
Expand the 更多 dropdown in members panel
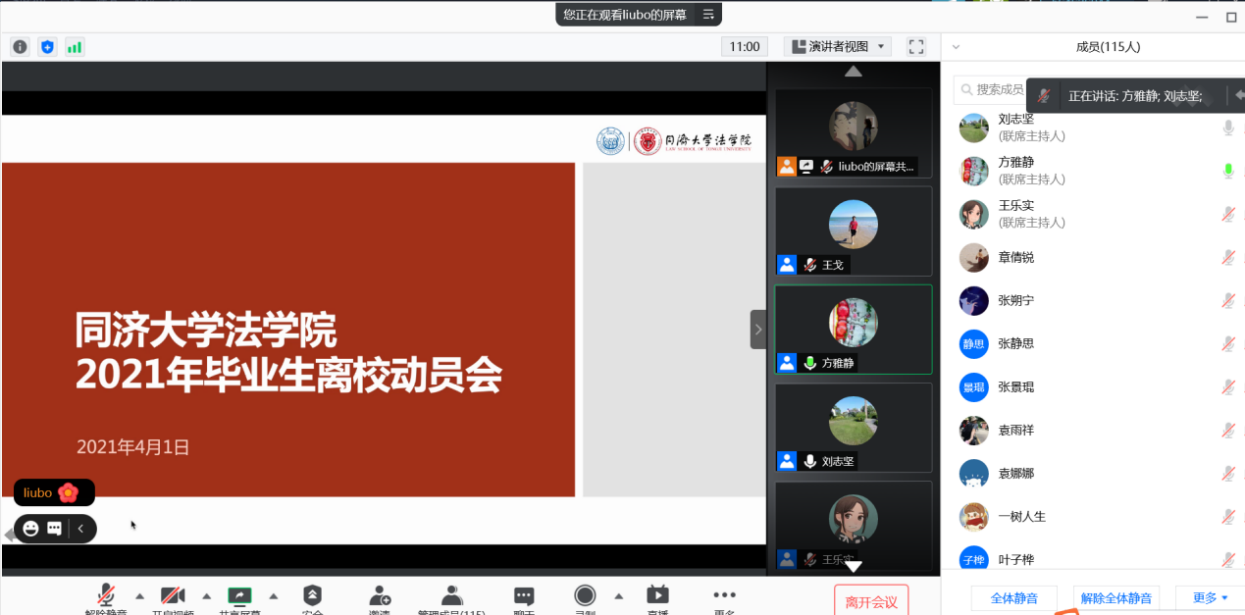pyautogui.click(x=1209, y=598)
